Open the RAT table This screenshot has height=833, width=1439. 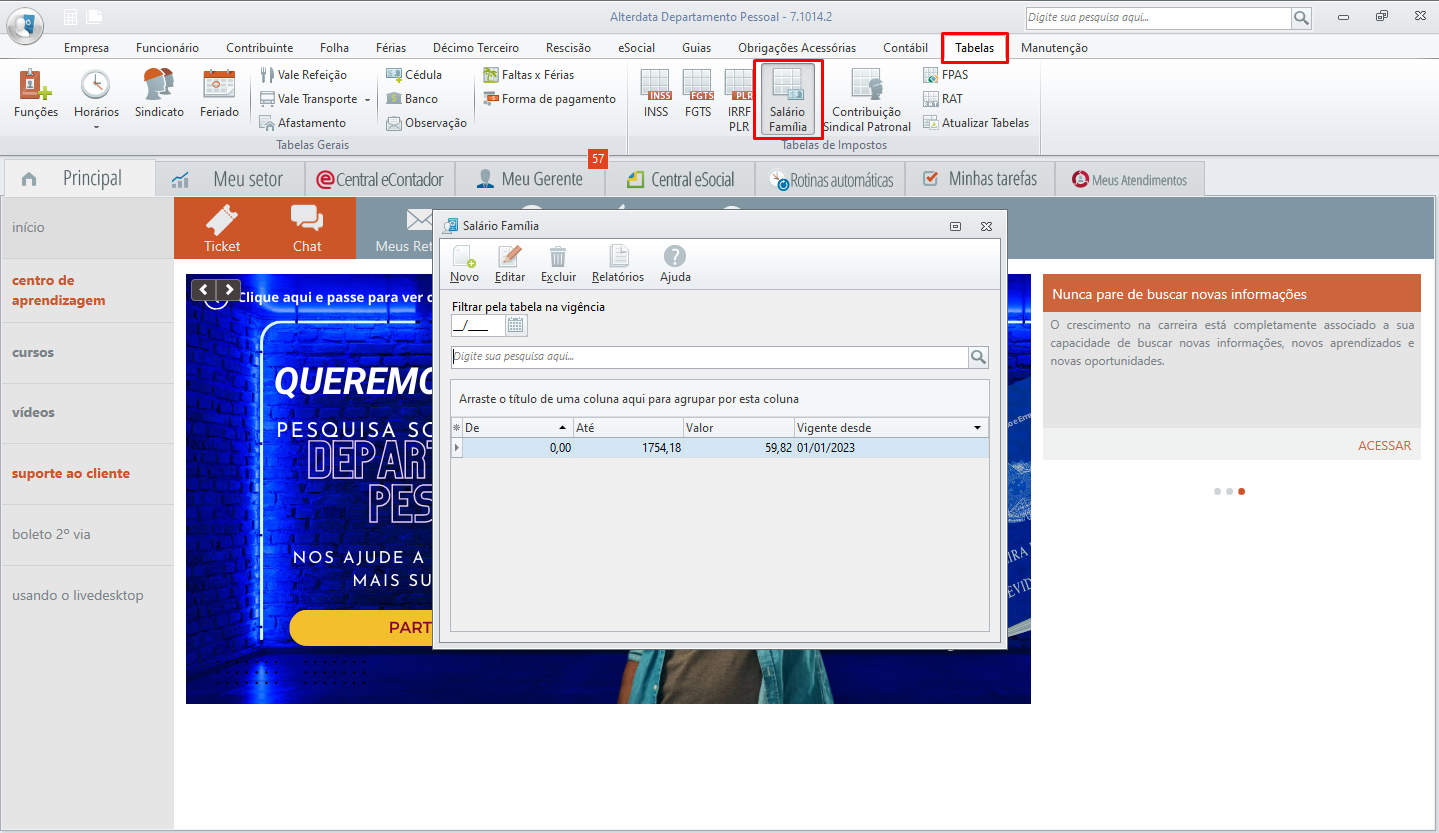coord(942,99)
